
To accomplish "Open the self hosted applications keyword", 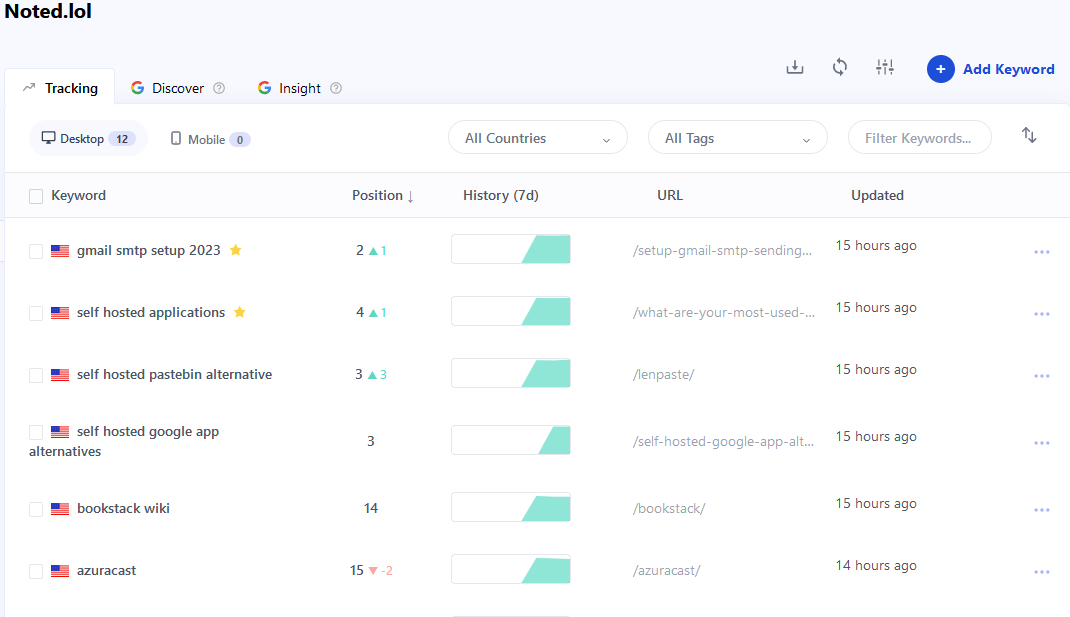I will tap(151, 312).
